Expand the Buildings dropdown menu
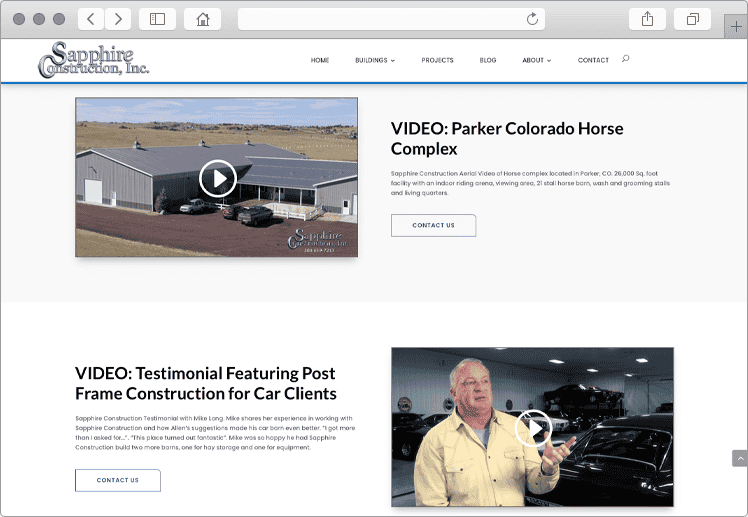This screenshot has width=748, height=517. (374, 60)
